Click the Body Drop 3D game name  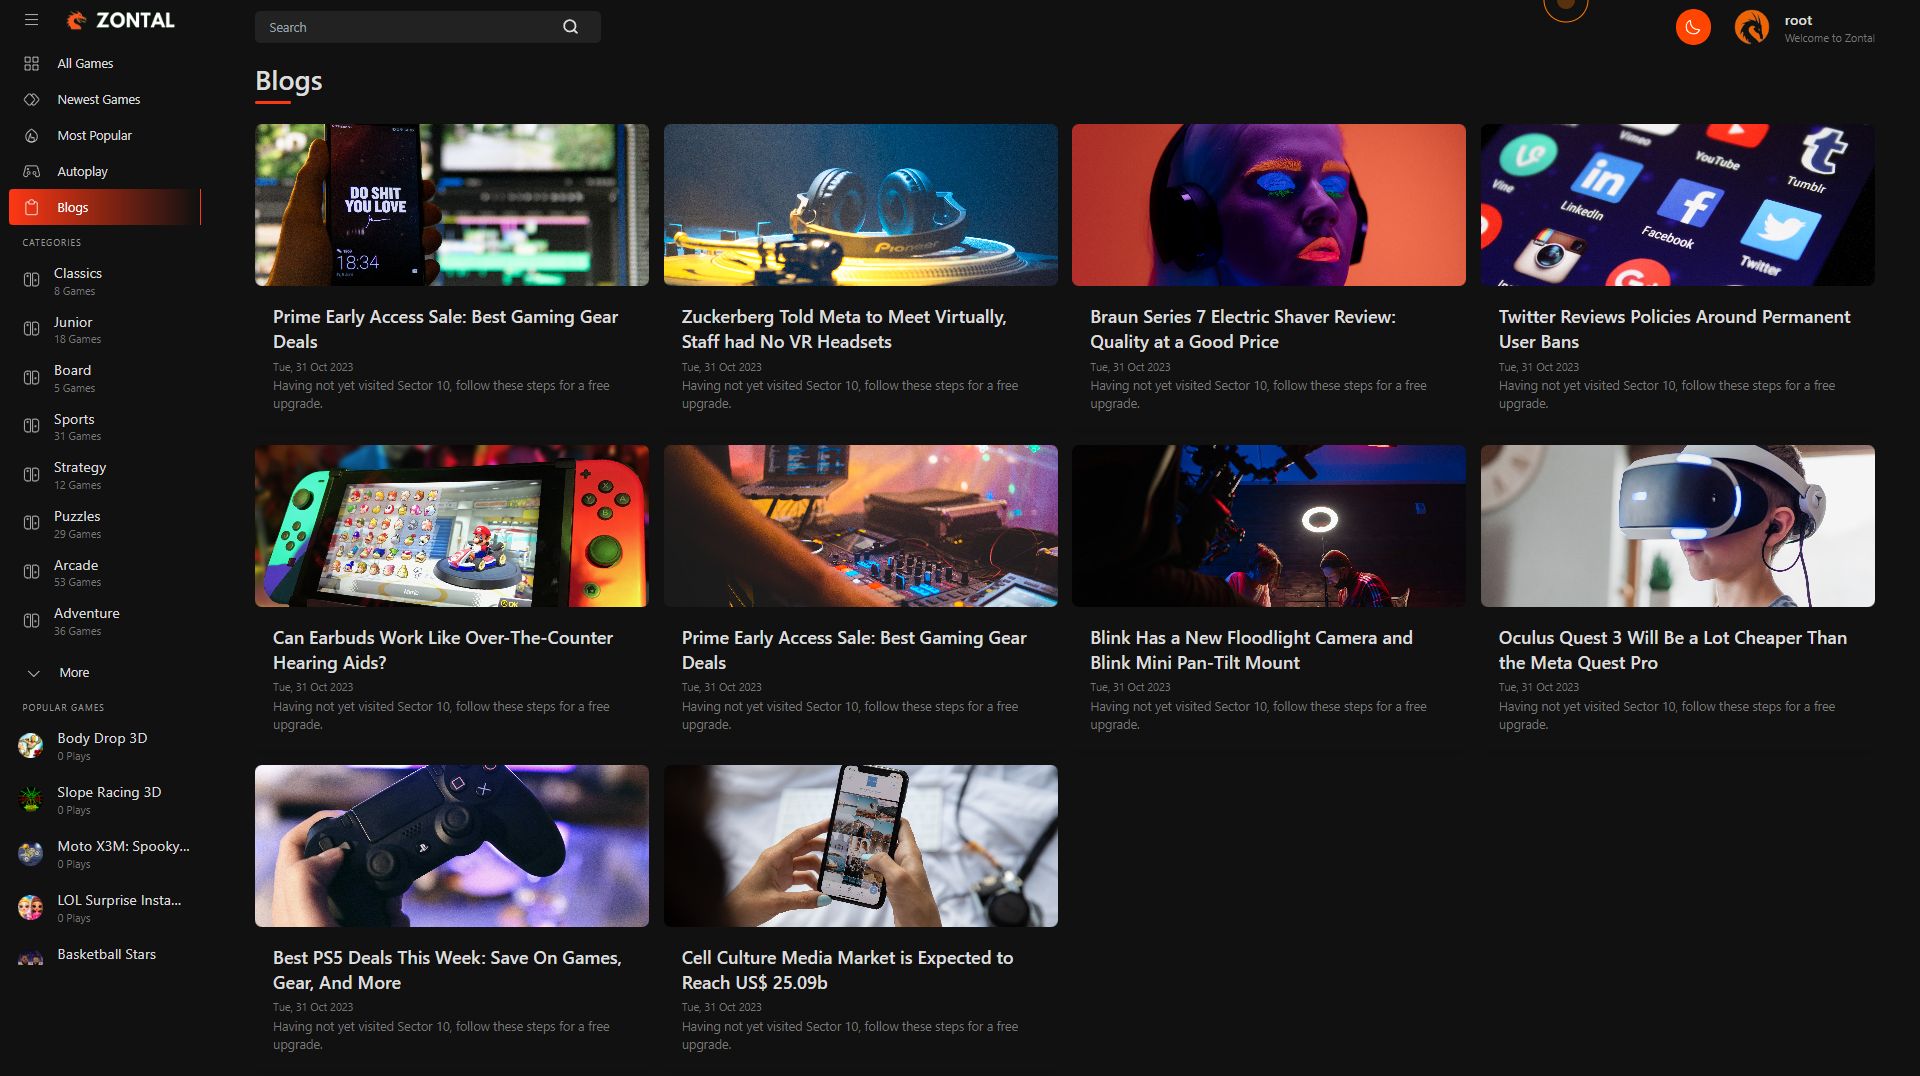(102, 738)
